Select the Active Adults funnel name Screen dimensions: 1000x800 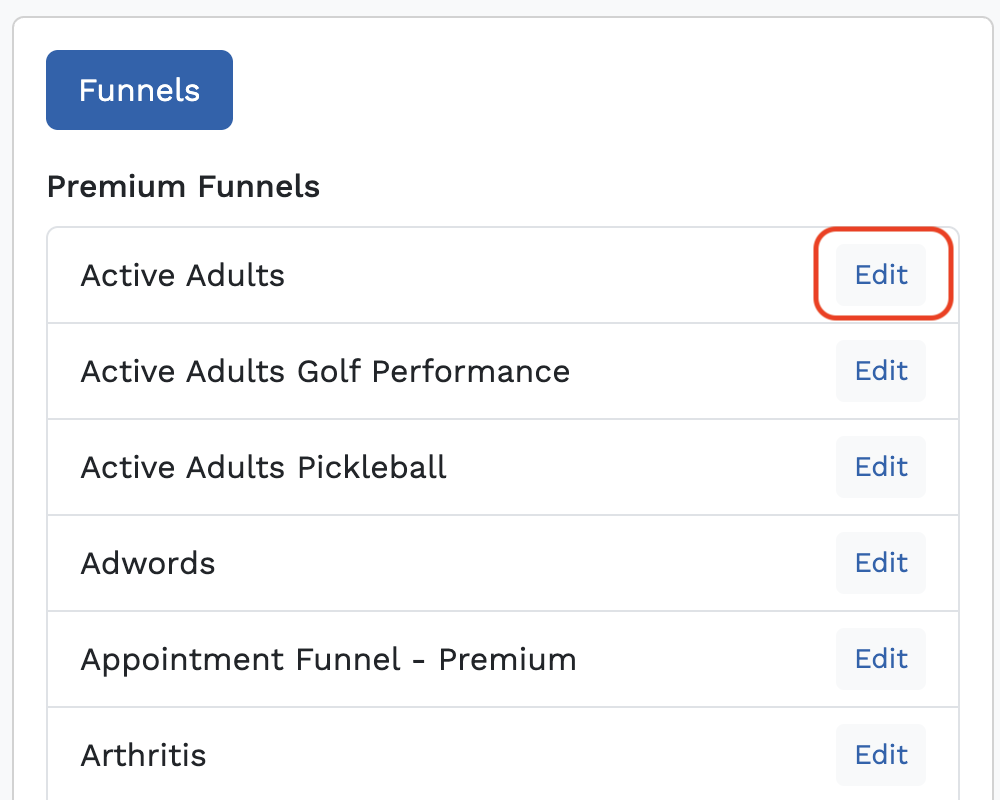(182, 275)
